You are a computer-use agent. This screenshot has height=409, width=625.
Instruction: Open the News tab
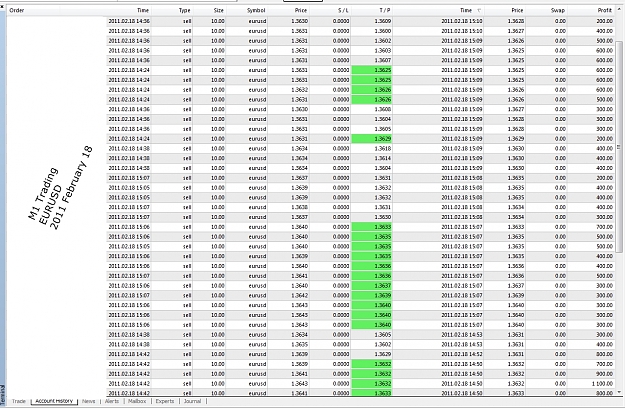88,401
